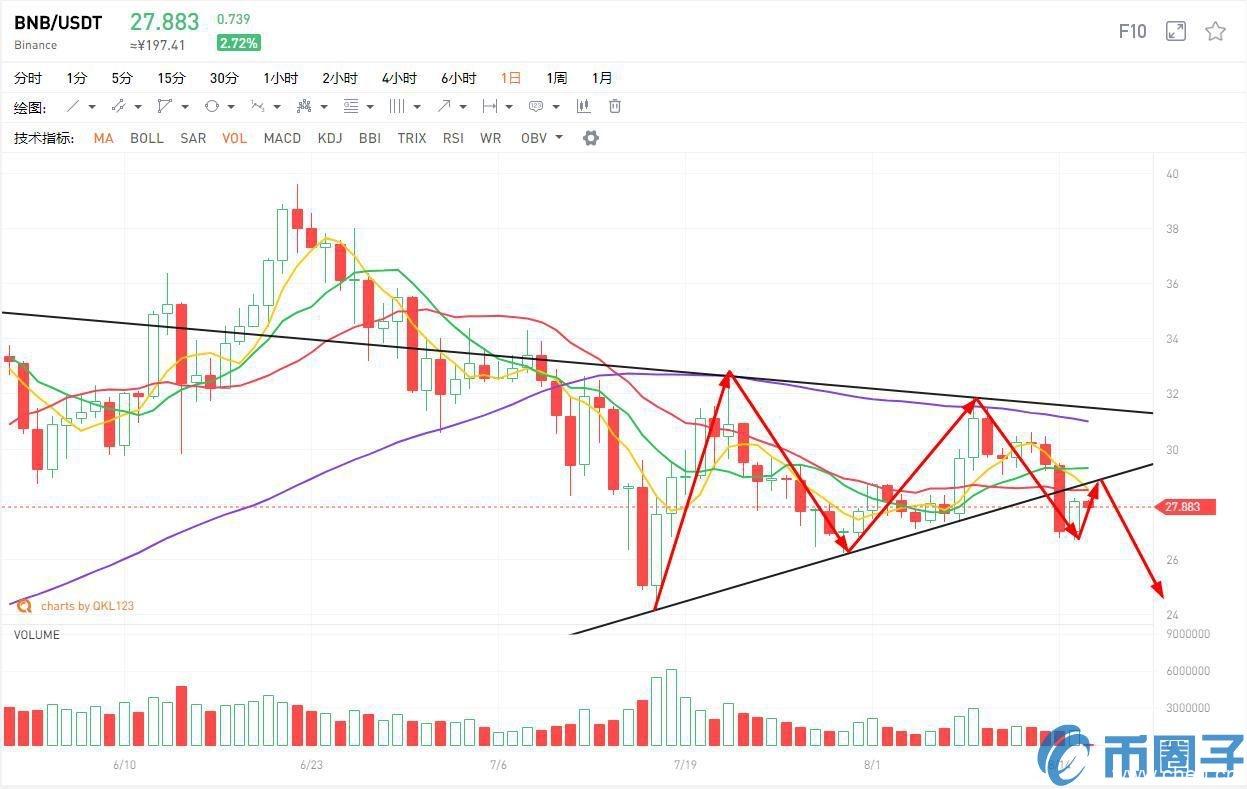The width and height of the screenshot is (1247, 789).
Task: Toggle the MA indicator
Action: [103, 138]
